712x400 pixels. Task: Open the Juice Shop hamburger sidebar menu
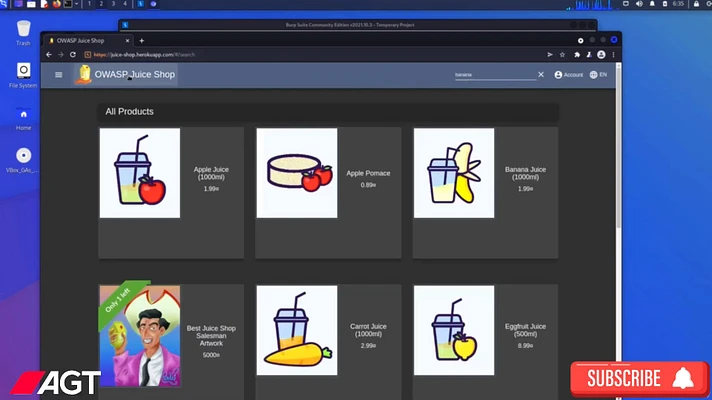(x=59, y=75)
